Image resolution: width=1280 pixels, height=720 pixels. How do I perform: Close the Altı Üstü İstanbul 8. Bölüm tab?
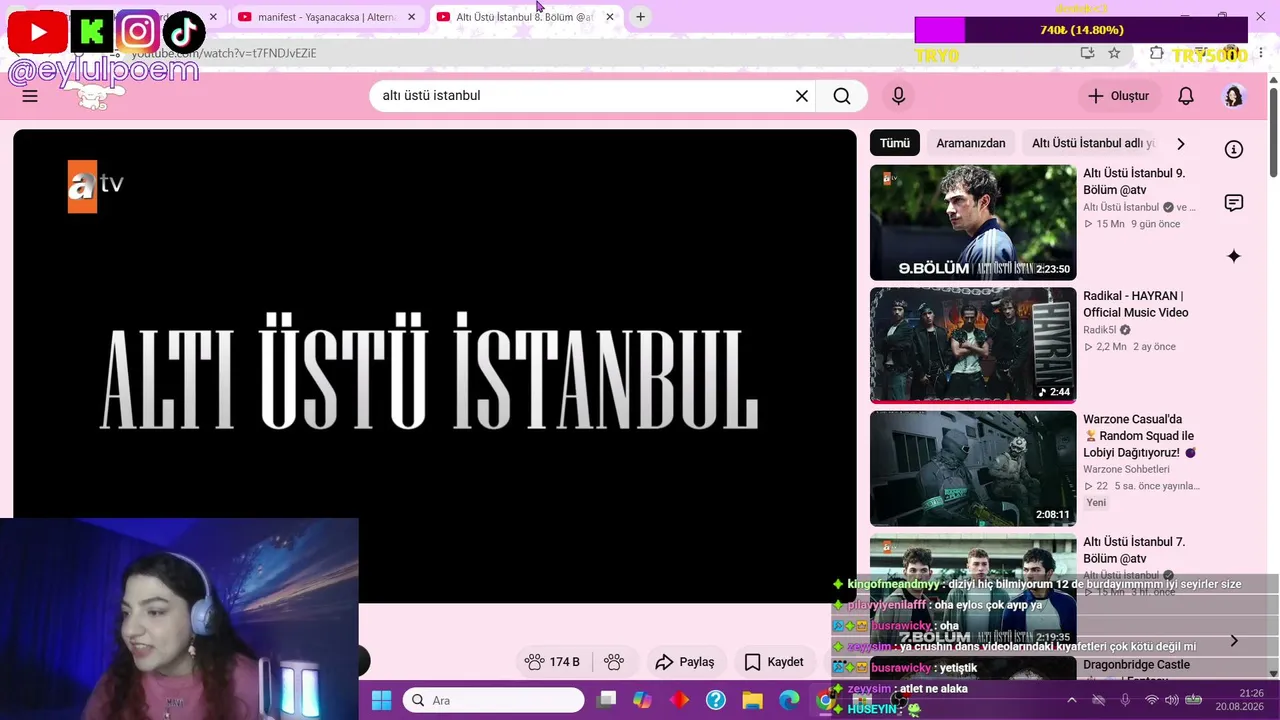pos(610,17)
